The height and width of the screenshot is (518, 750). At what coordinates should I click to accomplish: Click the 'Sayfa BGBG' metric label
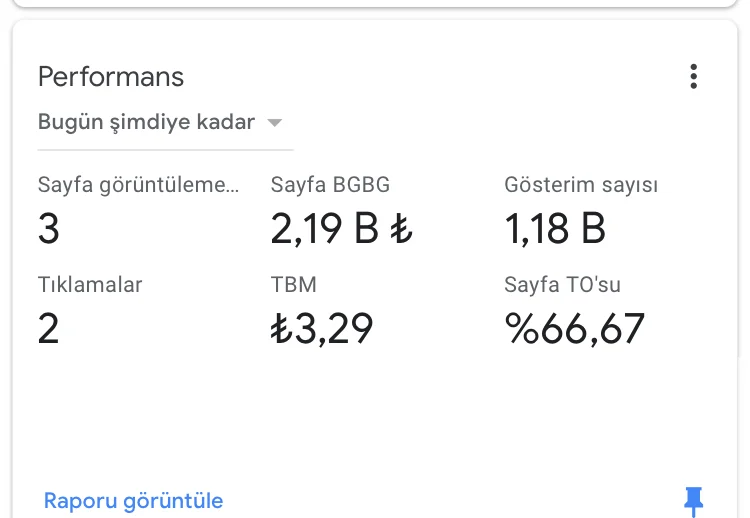[x=330, y=185]
